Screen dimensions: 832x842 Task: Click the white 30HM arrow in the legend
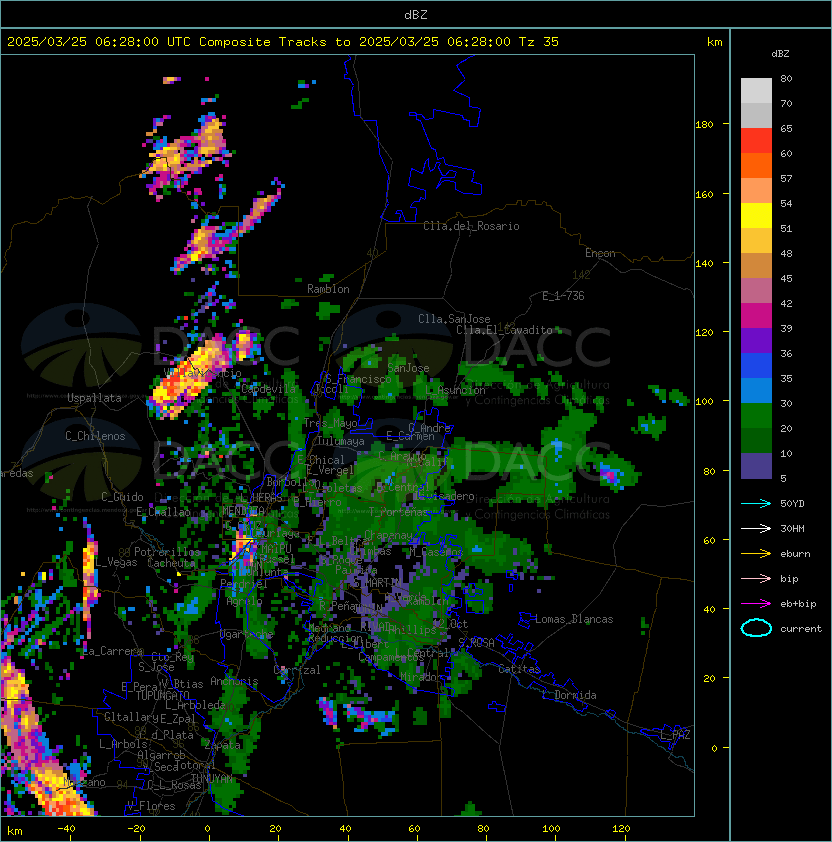point(756,529)
